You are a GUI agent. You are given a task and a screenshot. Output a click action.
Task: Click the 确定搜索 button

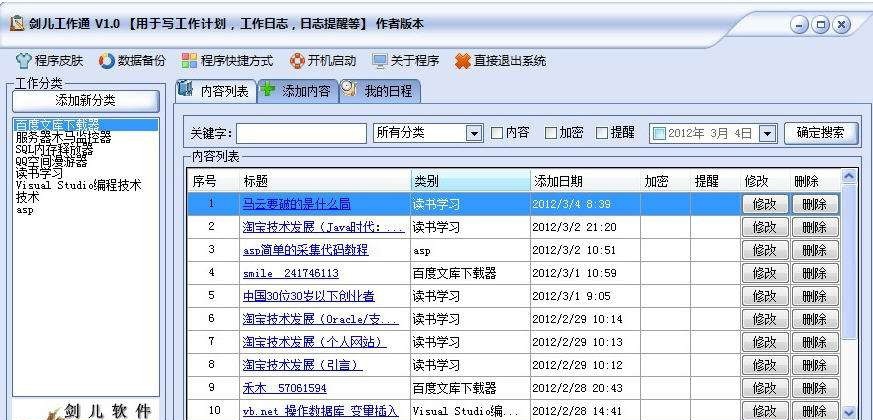point(821,133)
